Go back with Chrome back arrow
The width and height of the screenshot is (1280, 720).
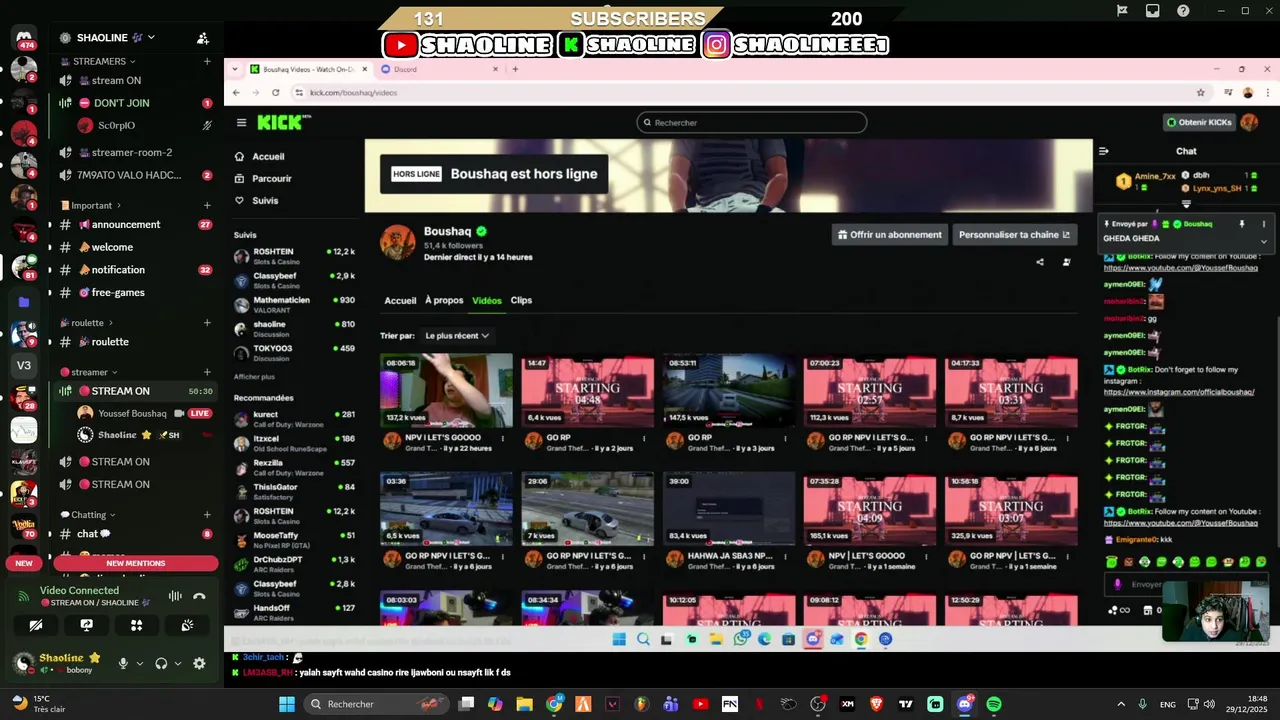(x=236, y=92)
